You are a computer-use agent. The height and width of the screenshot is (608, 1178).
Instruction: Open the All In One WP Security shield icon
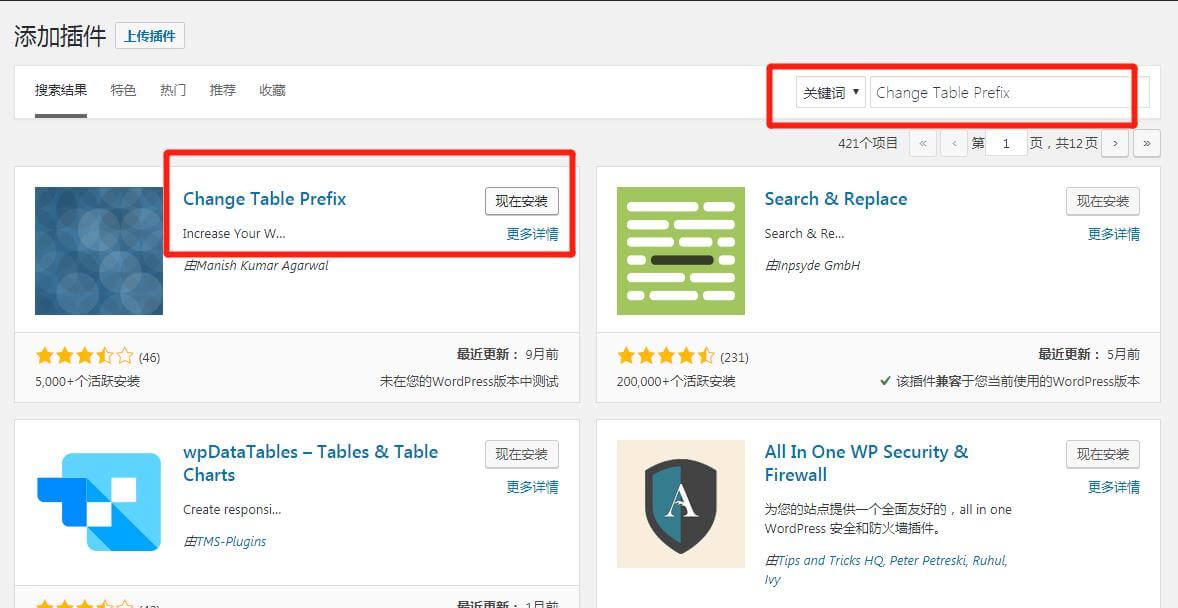(x=681, y=504)
